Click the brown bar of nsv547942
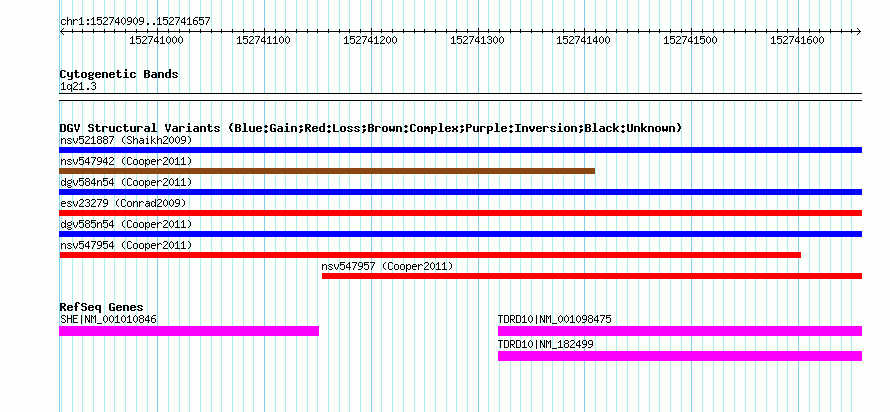 (327, 171)
